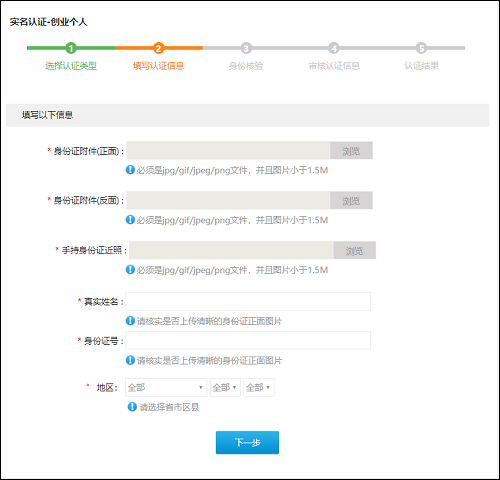
Task: Click 浏览 button for 手持身份证近照
Action: click(355, 250)
